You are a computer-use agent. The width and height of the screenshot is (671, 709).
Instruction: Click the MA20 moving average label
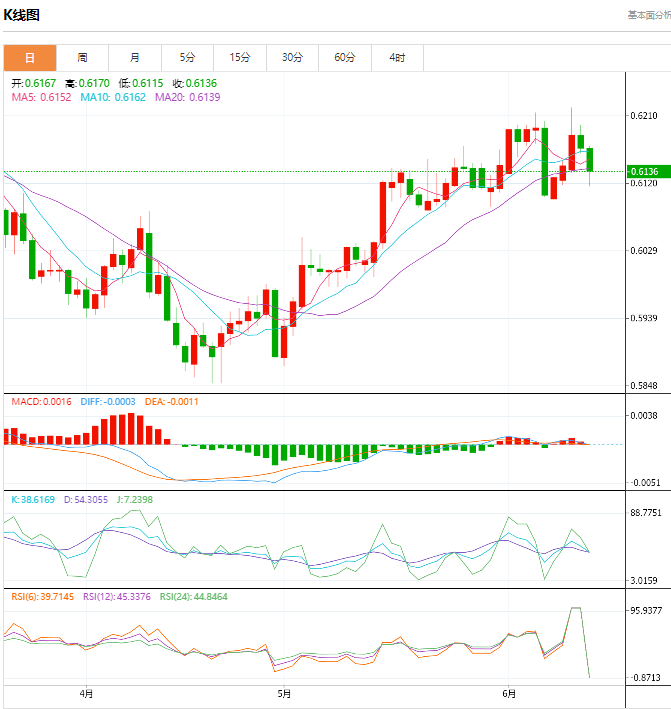[x=187, y=98]
